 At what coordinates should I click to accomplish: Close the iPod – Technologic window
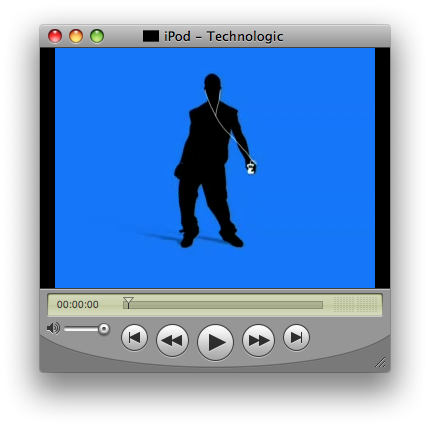[x=55, y=36]
